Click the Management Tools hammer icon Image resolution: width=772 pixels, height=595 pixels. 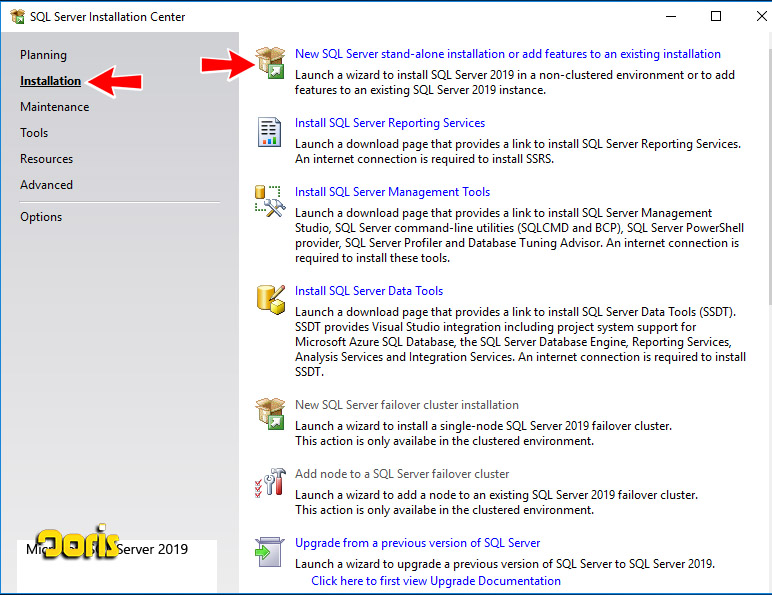click(x=270, y=201)
